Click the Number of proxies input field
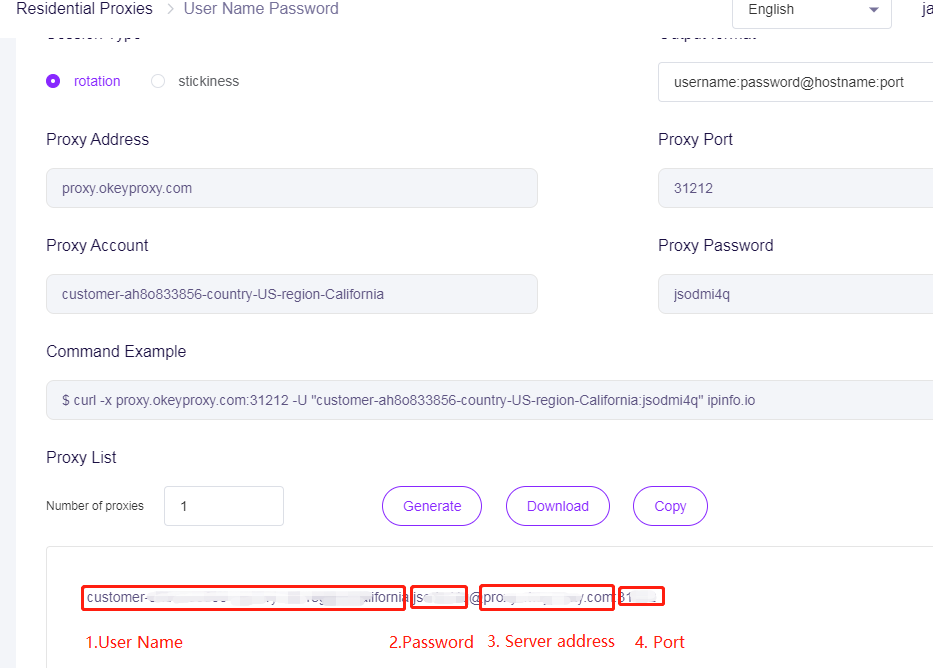Viewport: 933px width, 668px height. point(224,506)
